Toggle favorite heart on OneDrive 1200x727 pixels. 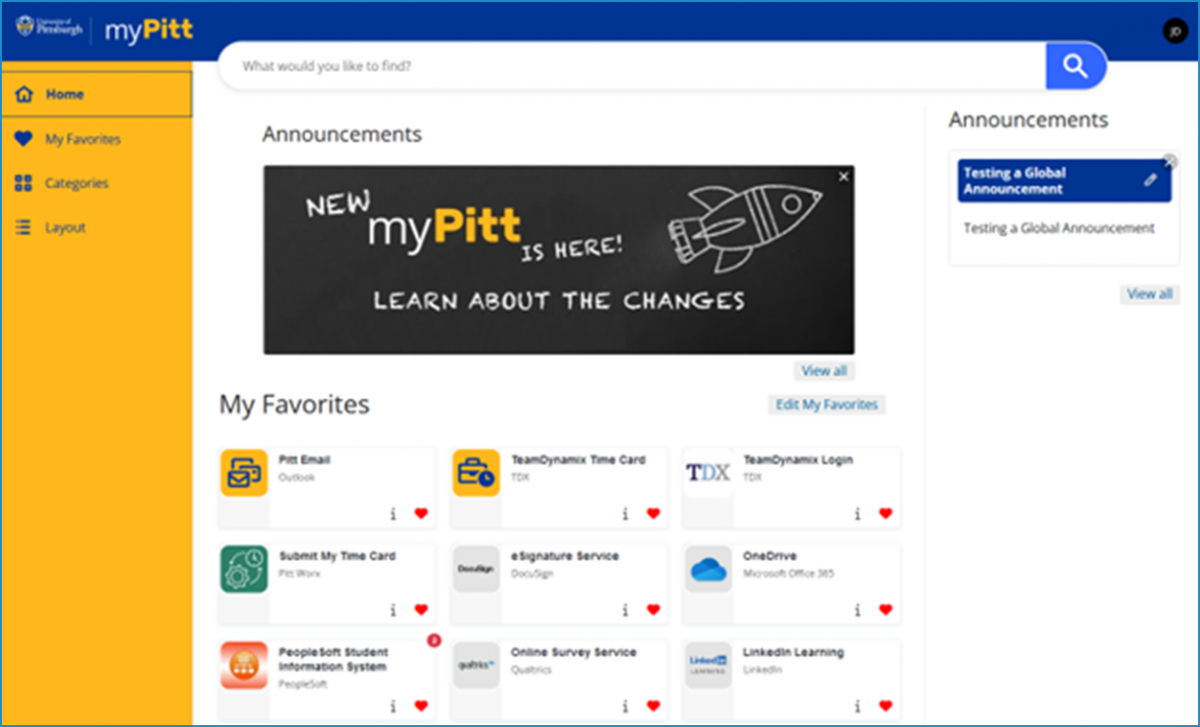coord(885,610)
